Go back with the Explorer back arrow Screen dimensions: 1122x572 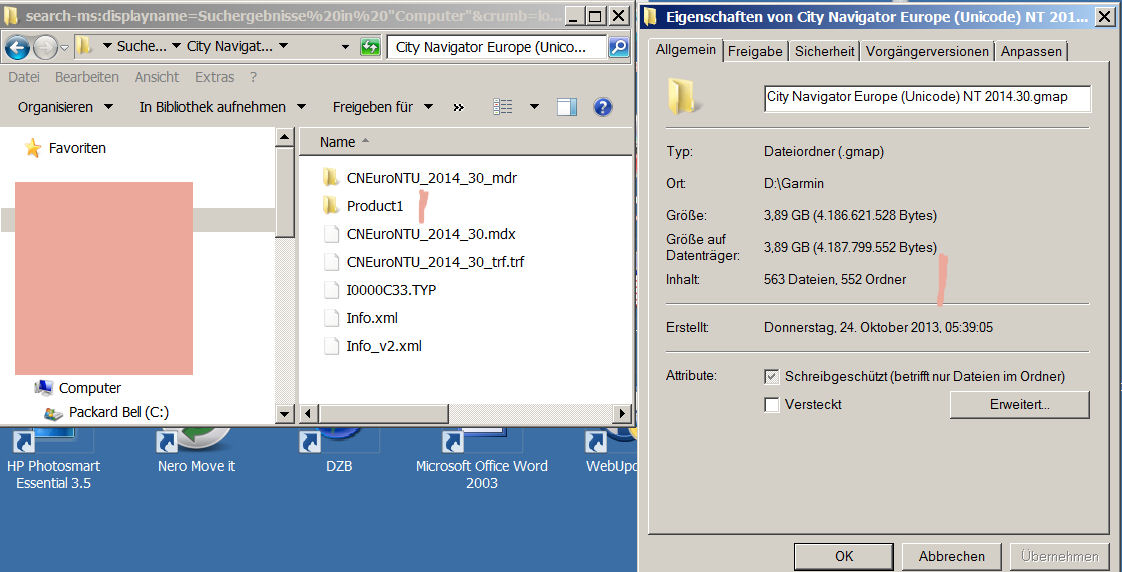17,48
